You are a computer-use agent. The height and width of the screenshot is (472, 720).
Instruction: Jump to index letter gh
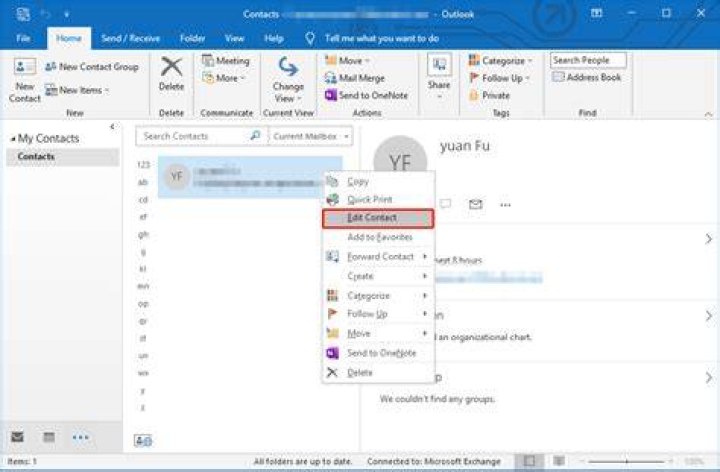[143, 234]
